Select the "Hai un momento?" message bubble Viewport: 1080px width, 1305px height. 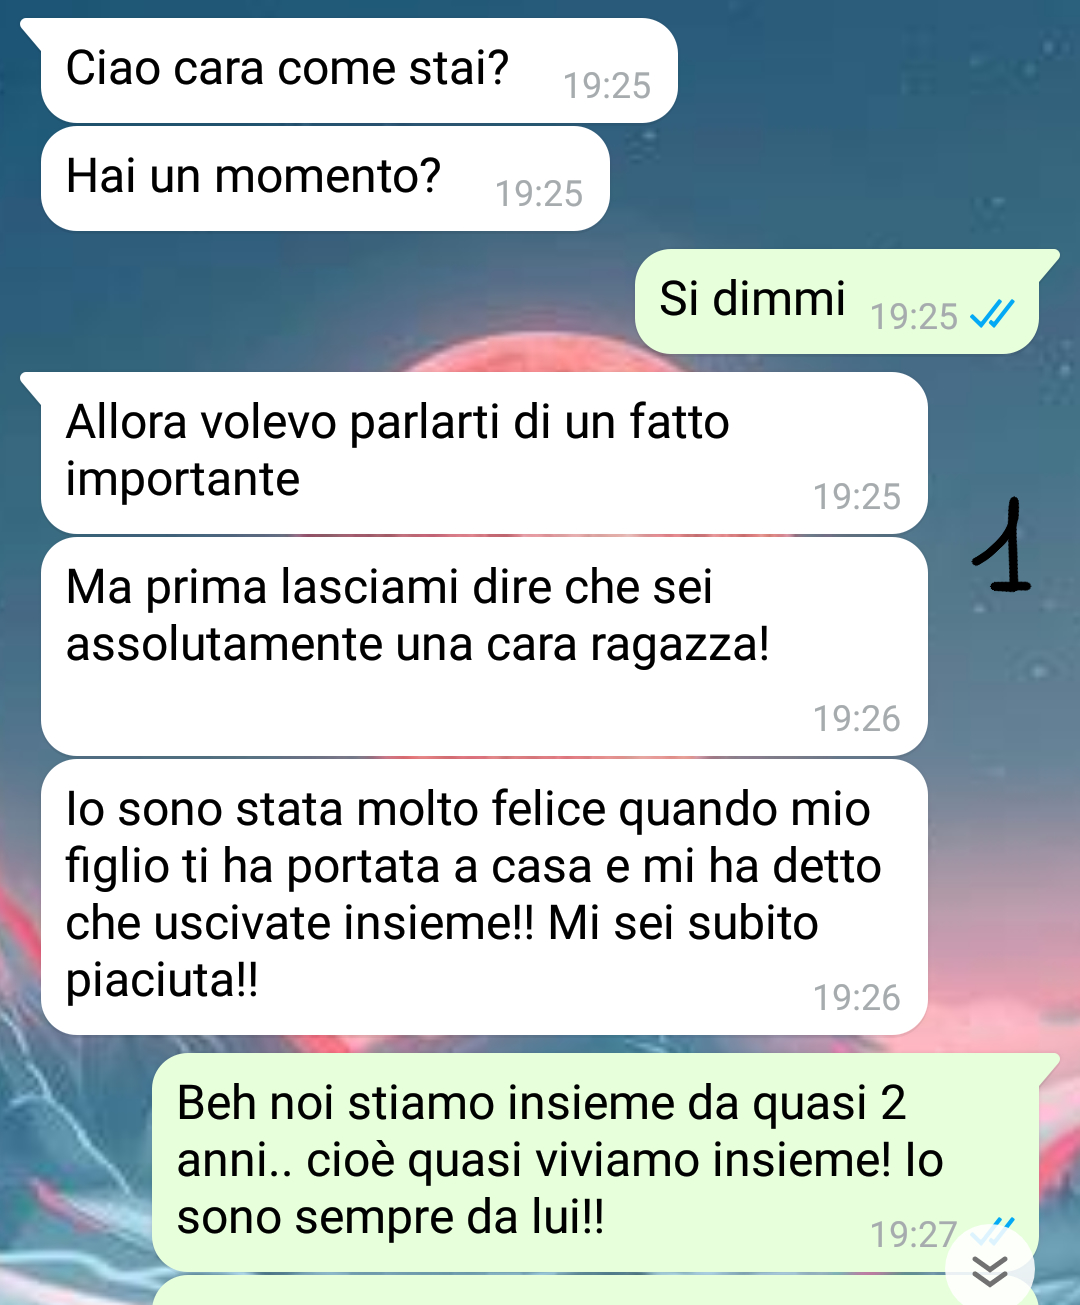325,179
